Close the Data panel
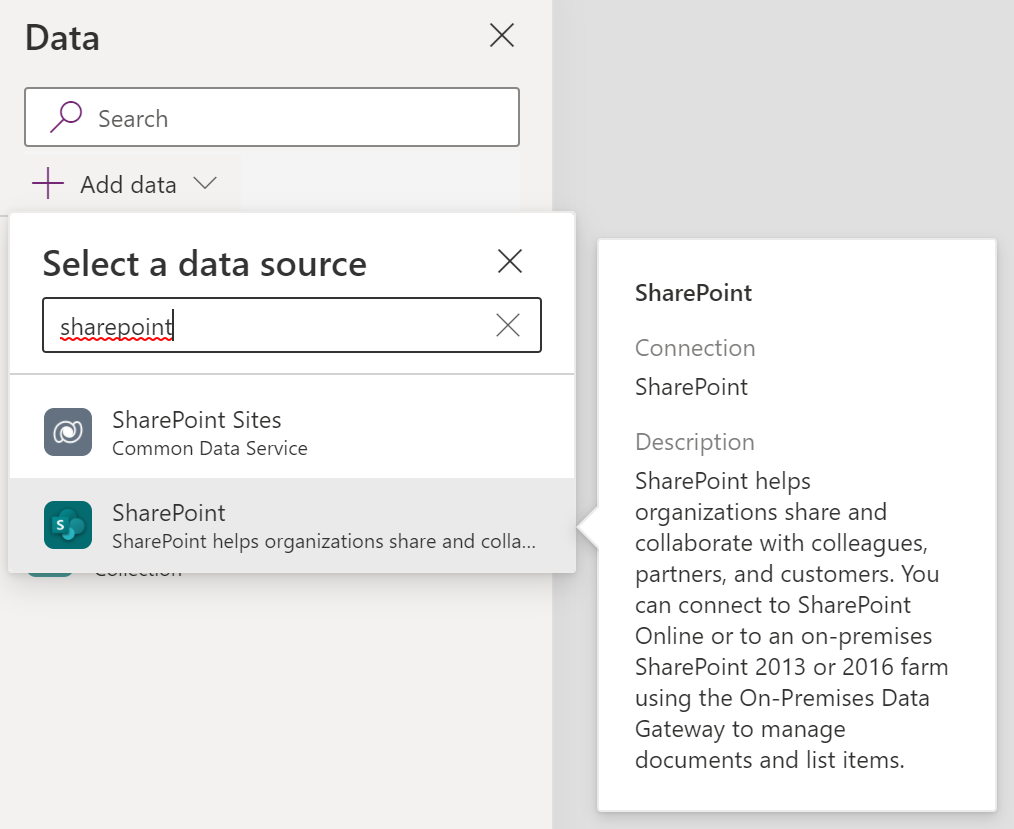This screenshot has width=1014, height=829. click(x=502, y=36)
